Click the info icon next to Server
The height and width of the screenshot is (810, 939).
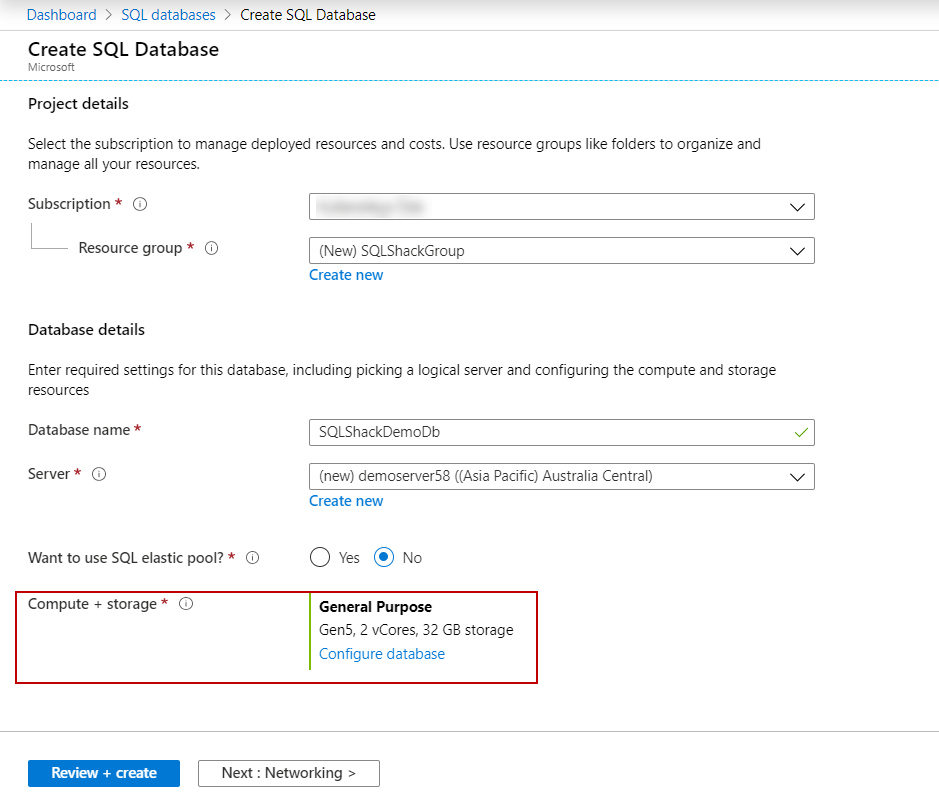tap(99, 474)
